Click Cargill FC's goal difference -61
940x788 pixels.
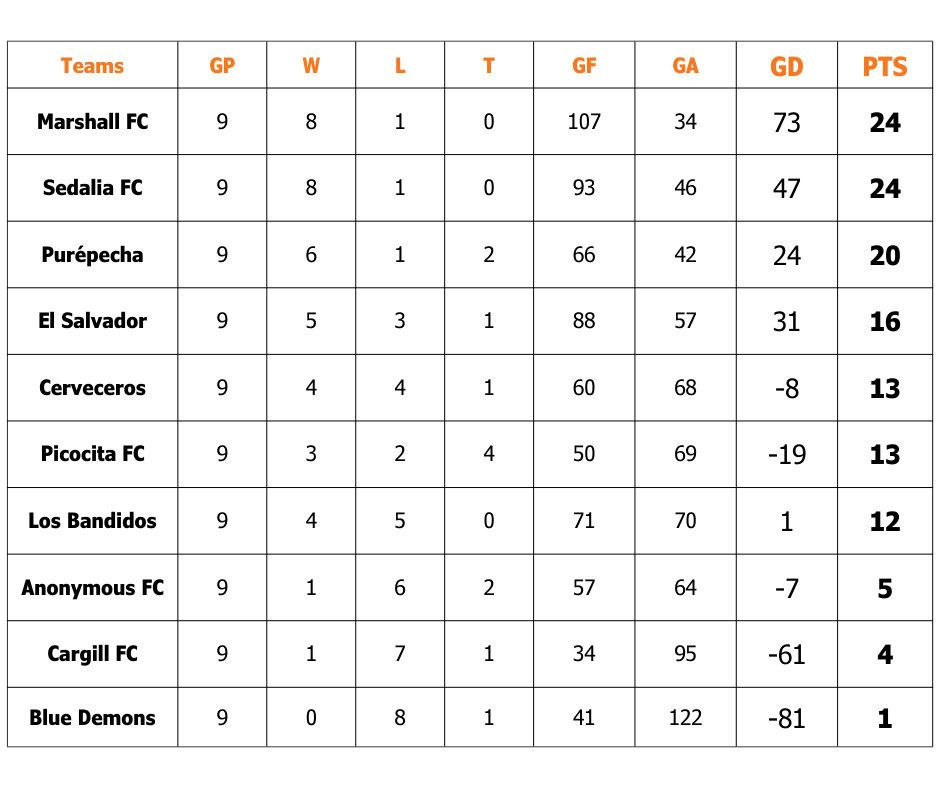pos(787,655)
